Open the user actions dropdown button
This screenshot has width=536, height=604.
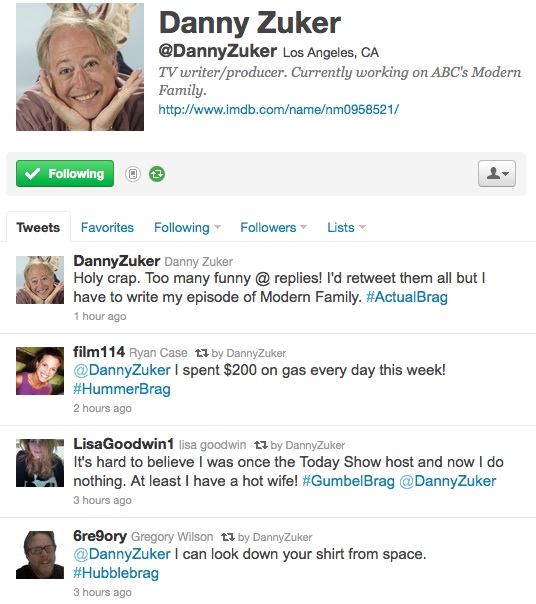pos(497,174)
